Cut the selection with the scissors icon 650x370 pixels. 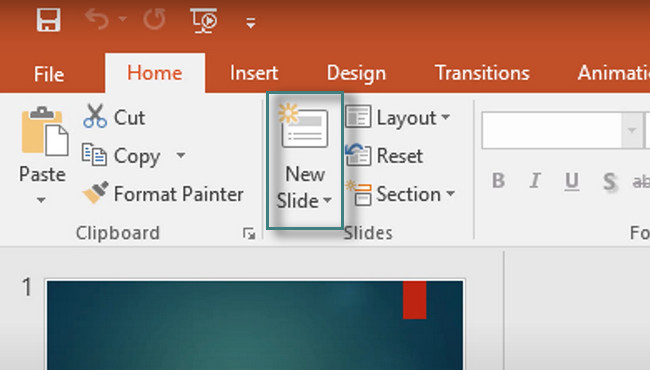(114, 117)
